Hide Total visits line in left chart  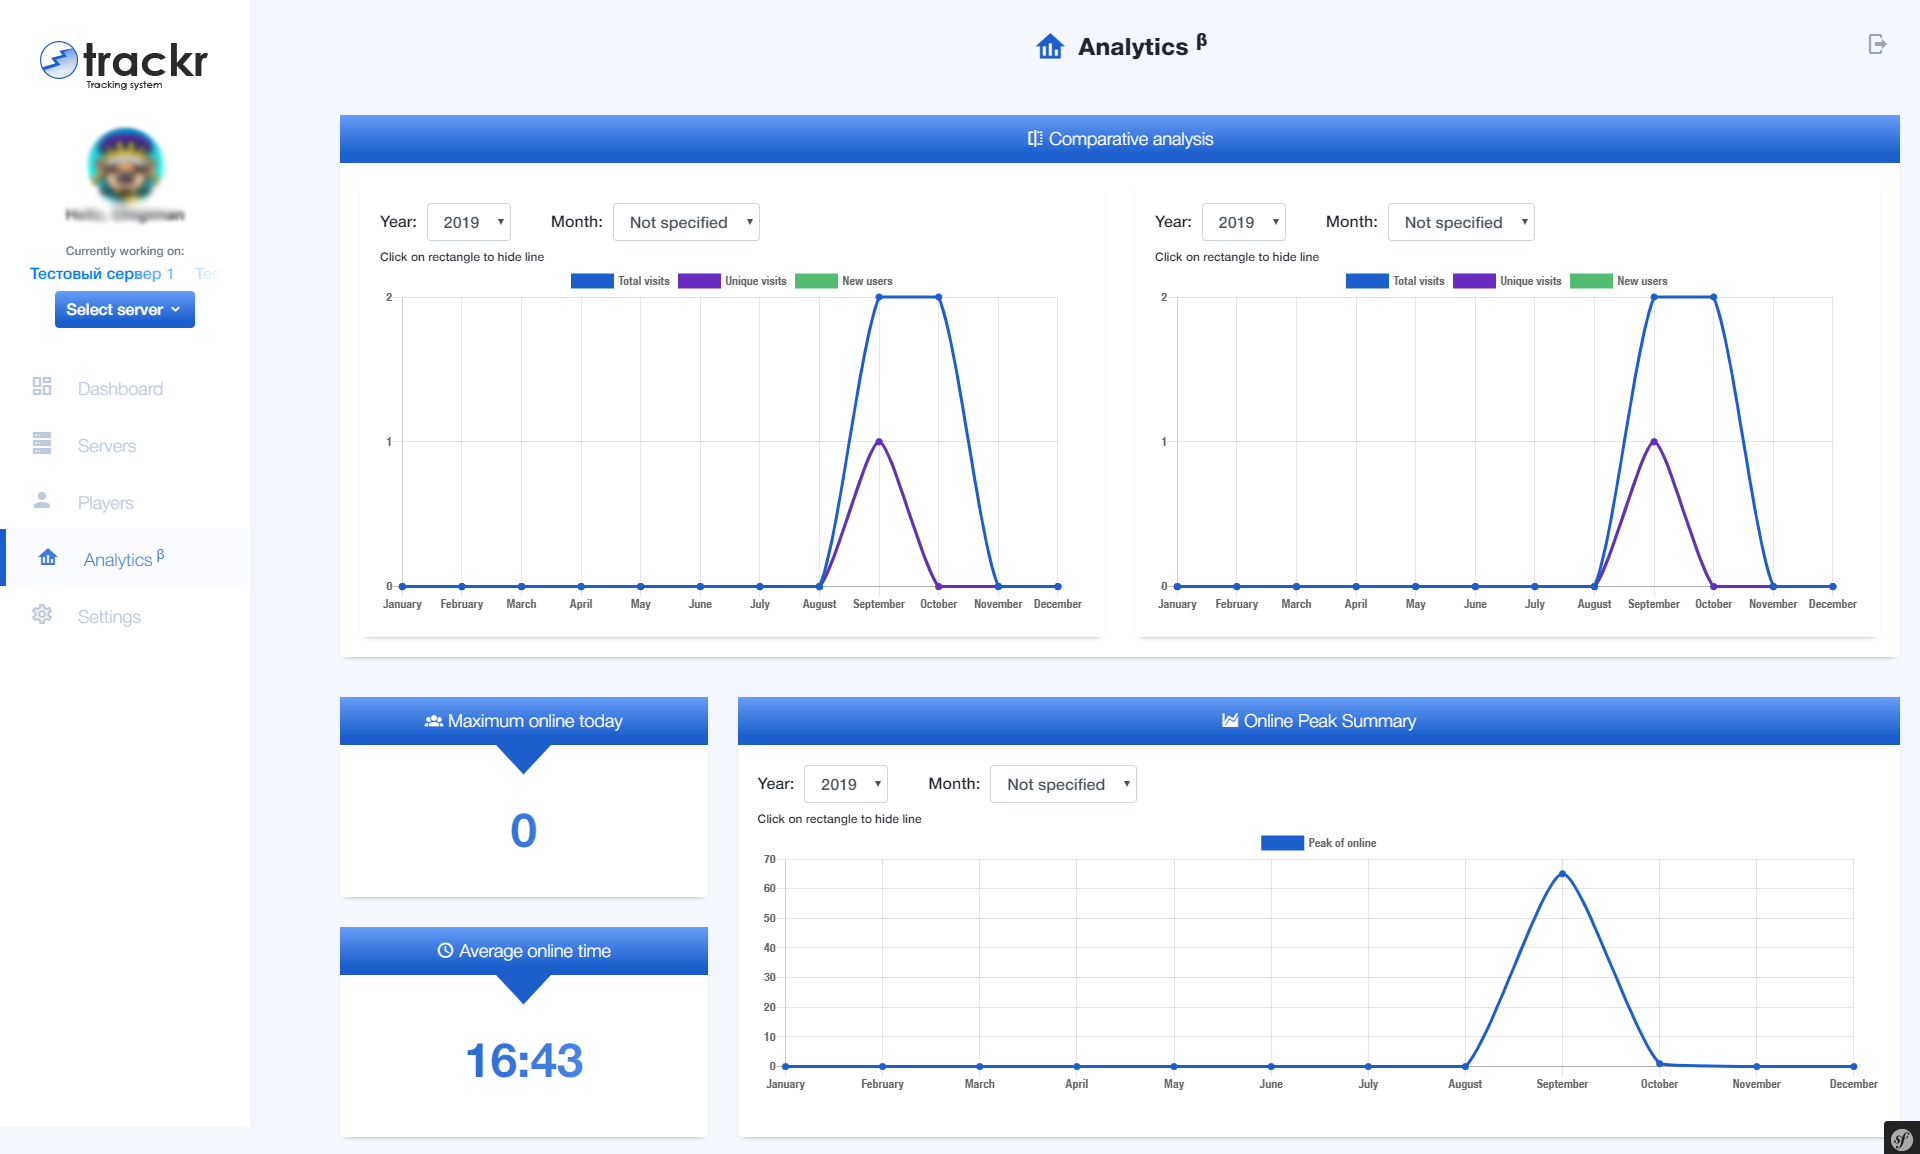[592, 281]
